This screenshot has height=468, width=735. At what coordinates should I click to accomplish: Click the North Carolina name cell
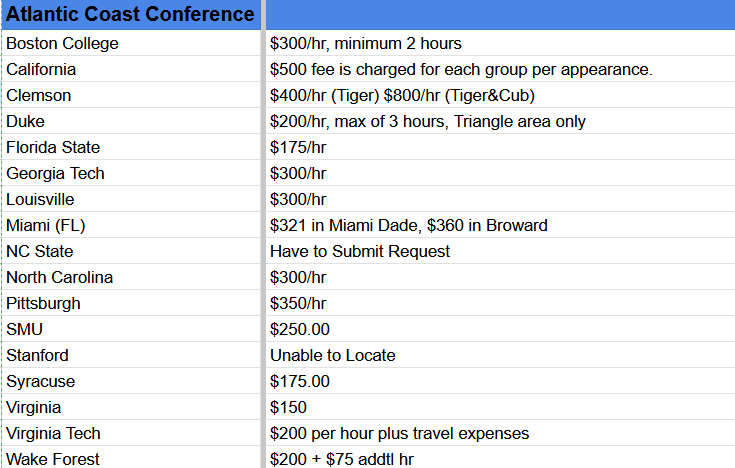(x=131, y=277)
